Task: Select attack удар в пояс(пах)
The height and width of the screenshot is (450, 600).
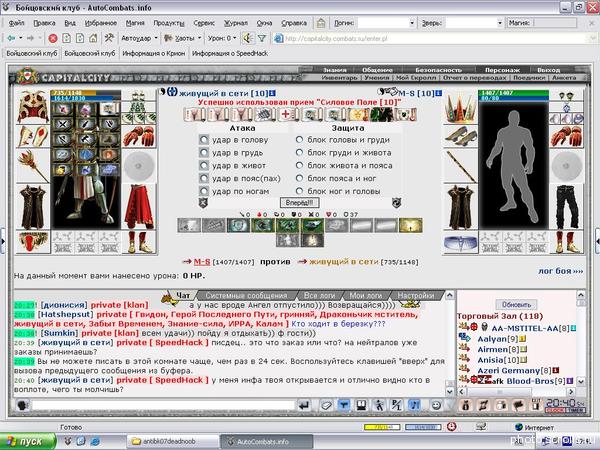Action: tap(204, 178)
